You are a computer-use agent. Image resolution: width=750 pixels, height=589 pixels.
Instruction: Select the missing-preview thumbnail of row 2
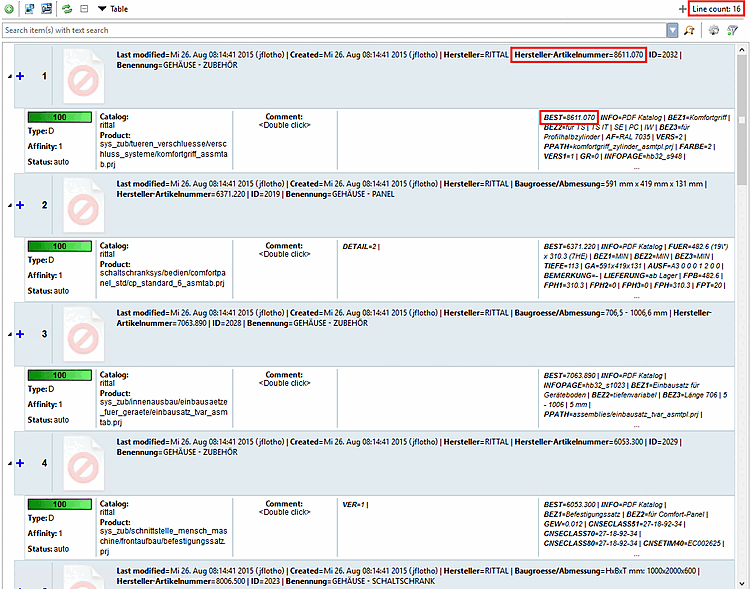(x=84, y=205)
